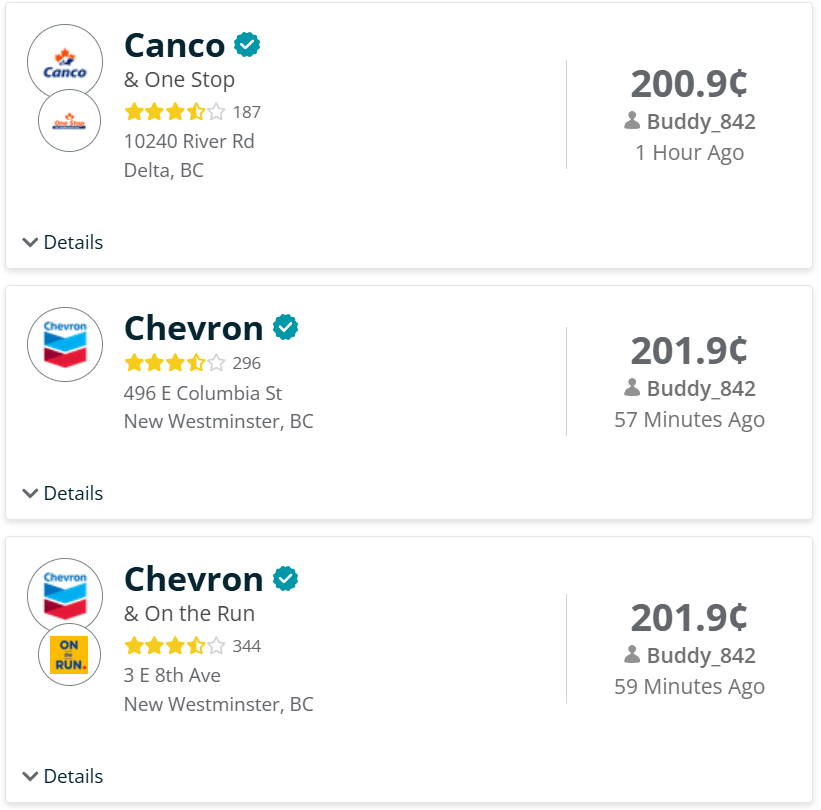
Task: Click the 200.9¢ price at Canco
Action: [x=689, y=84]
